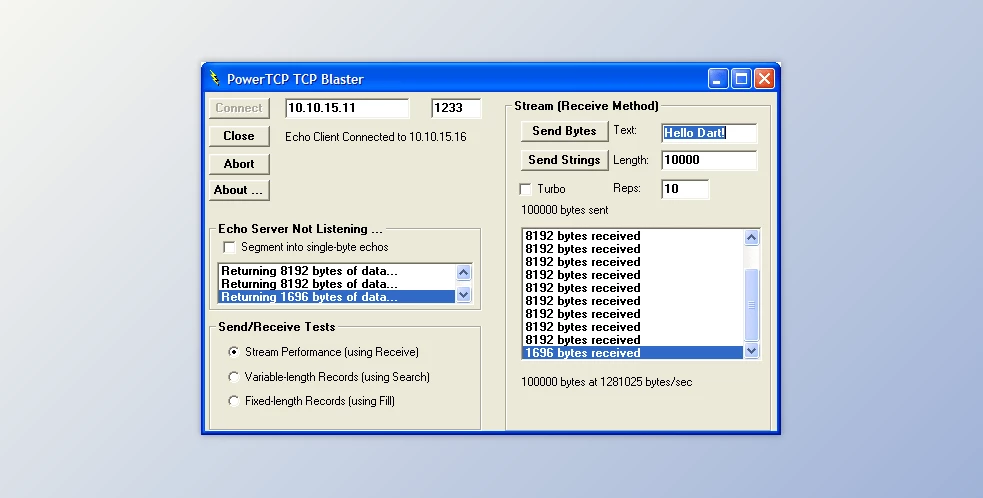
Task: Minimize the TCP Blaster window
Action: coord(718,79)
